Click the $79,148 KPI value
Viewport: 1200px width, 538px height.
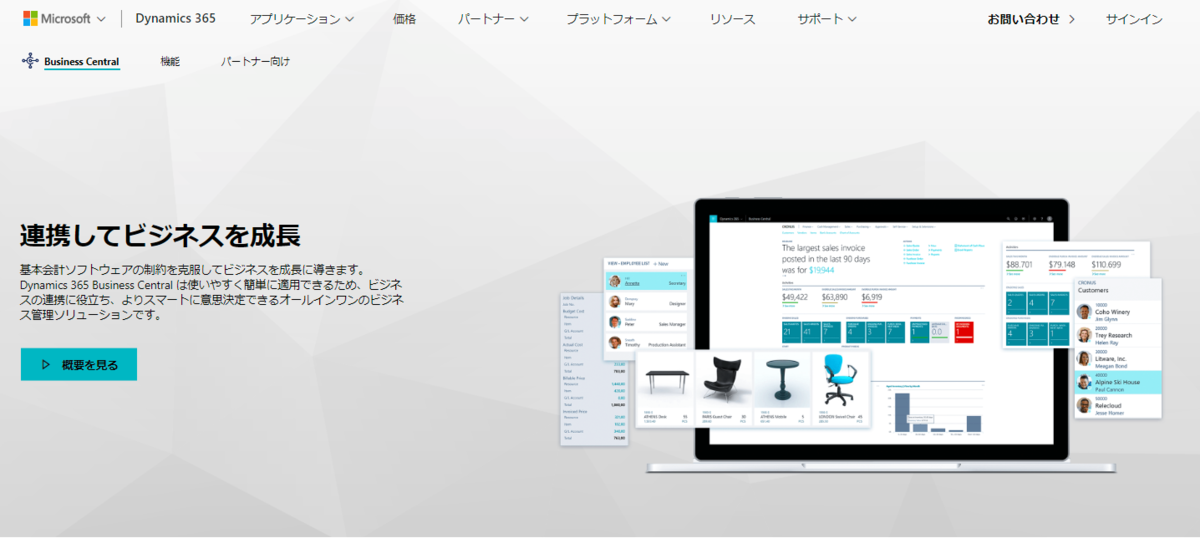point(1062,265)
